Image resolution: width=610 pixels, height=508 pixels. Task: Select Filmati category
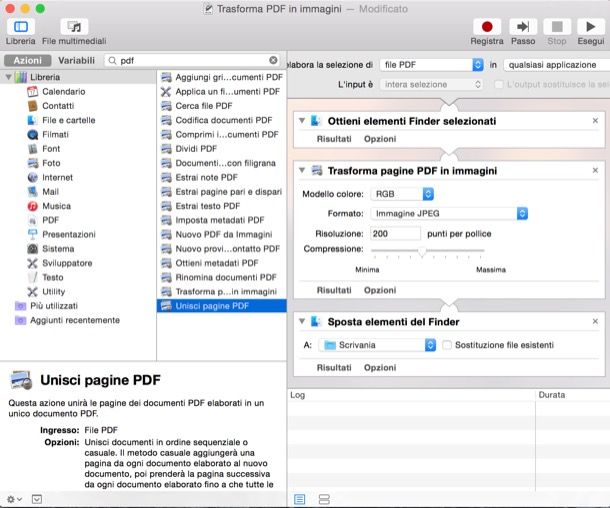55,135
